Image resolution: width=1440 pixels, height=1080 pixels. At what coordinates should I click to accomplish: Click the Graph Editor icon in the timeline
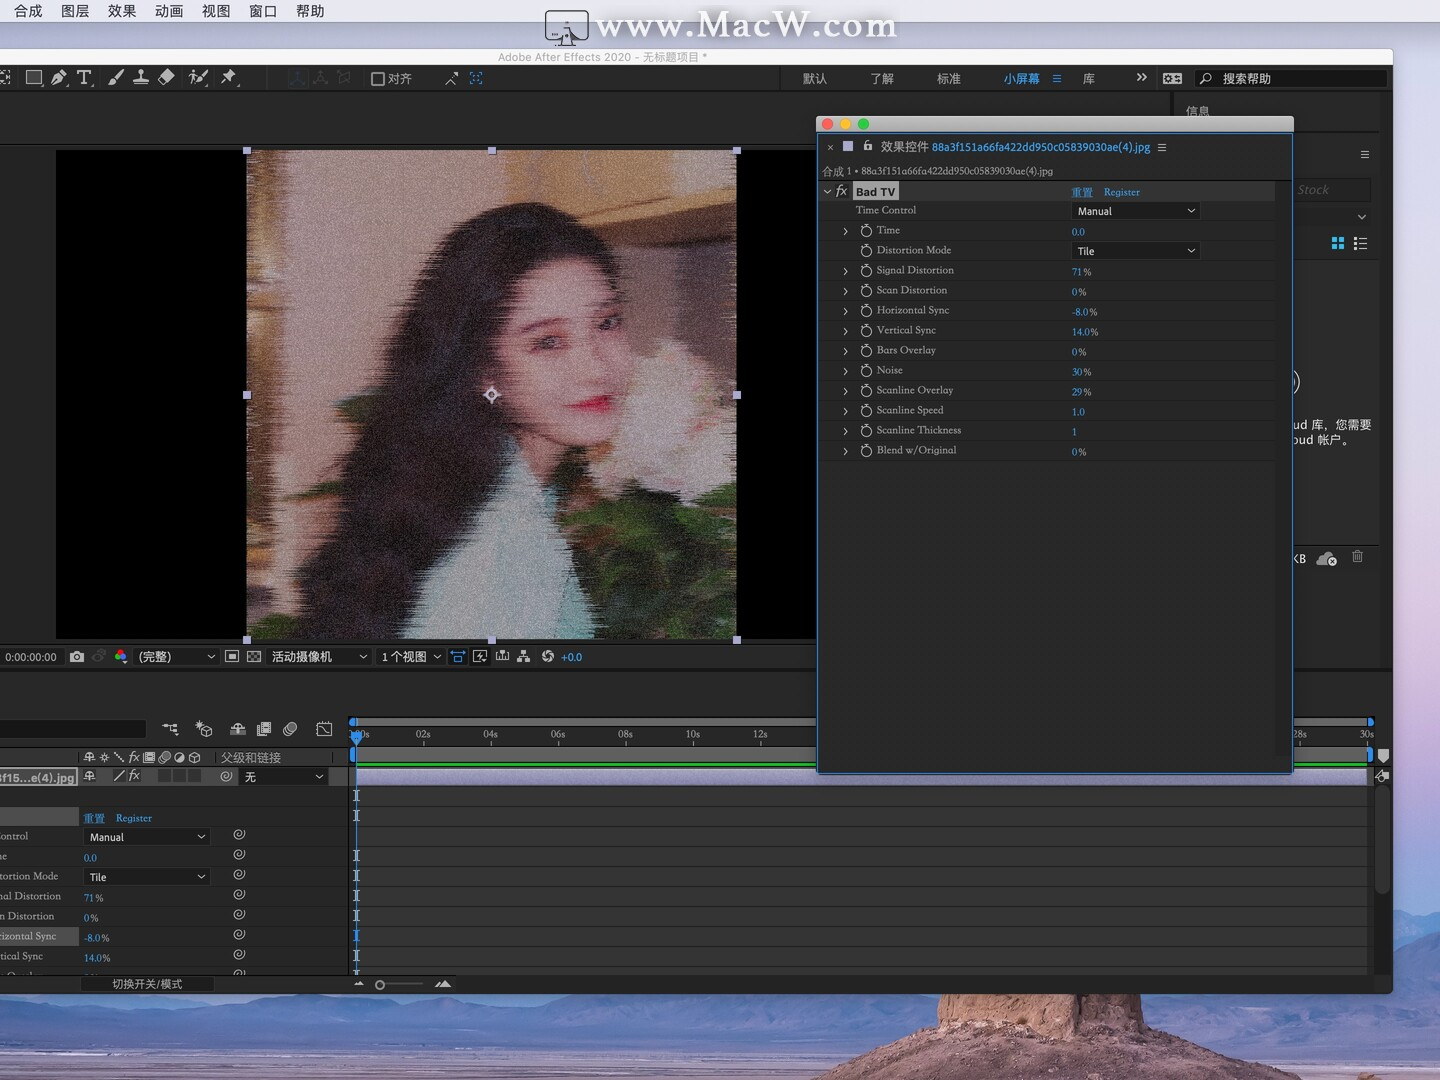coord(324,730)
